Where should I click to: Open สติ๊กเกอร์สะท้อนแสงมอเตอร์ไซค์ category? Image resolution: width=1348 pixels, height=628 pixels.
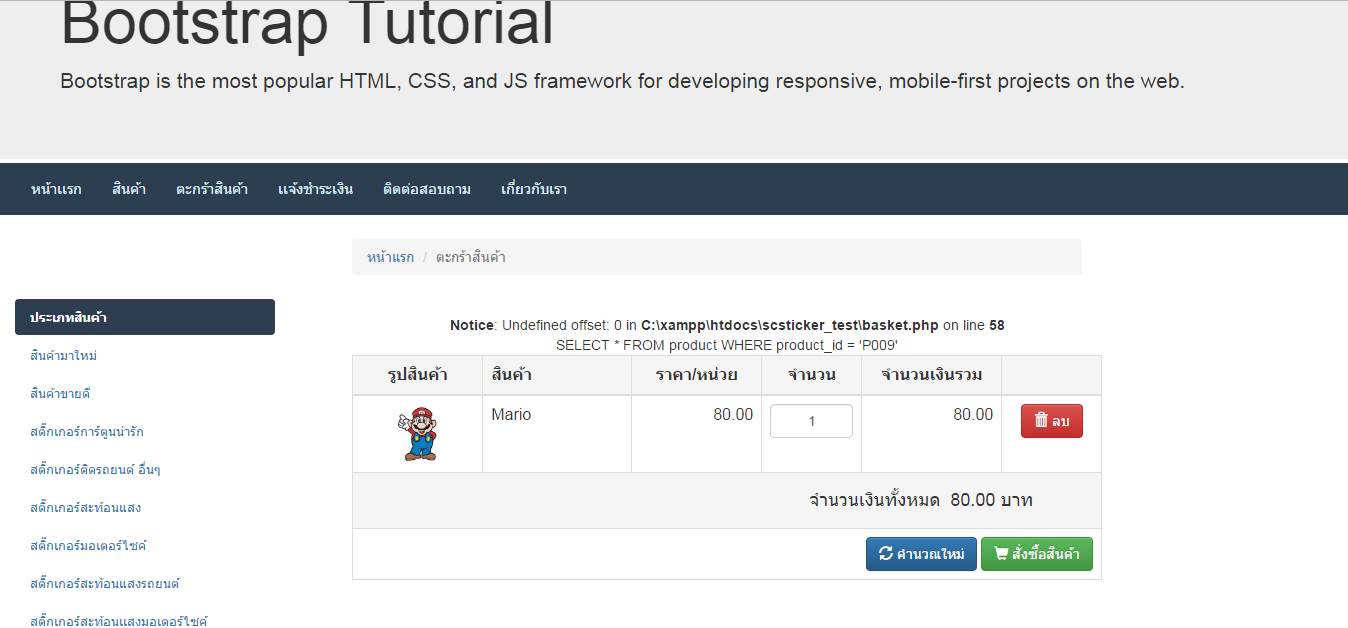pyautogui.click(x=118, y=621)
